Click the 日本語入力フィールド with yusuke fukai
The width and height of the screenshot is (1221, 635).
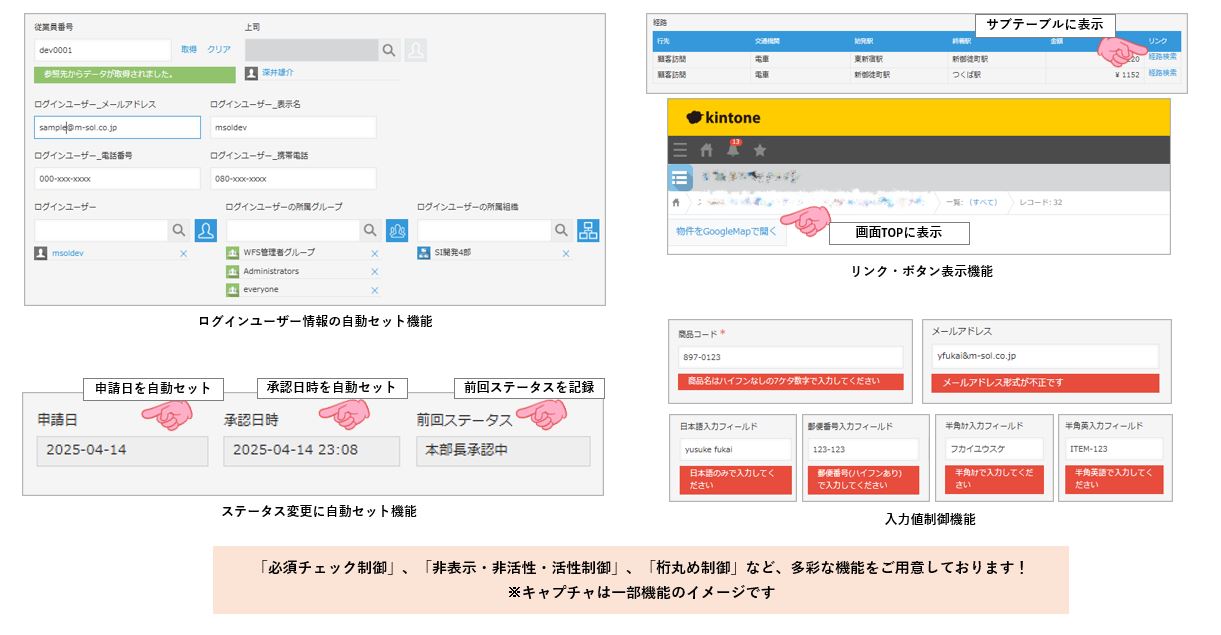735,450
